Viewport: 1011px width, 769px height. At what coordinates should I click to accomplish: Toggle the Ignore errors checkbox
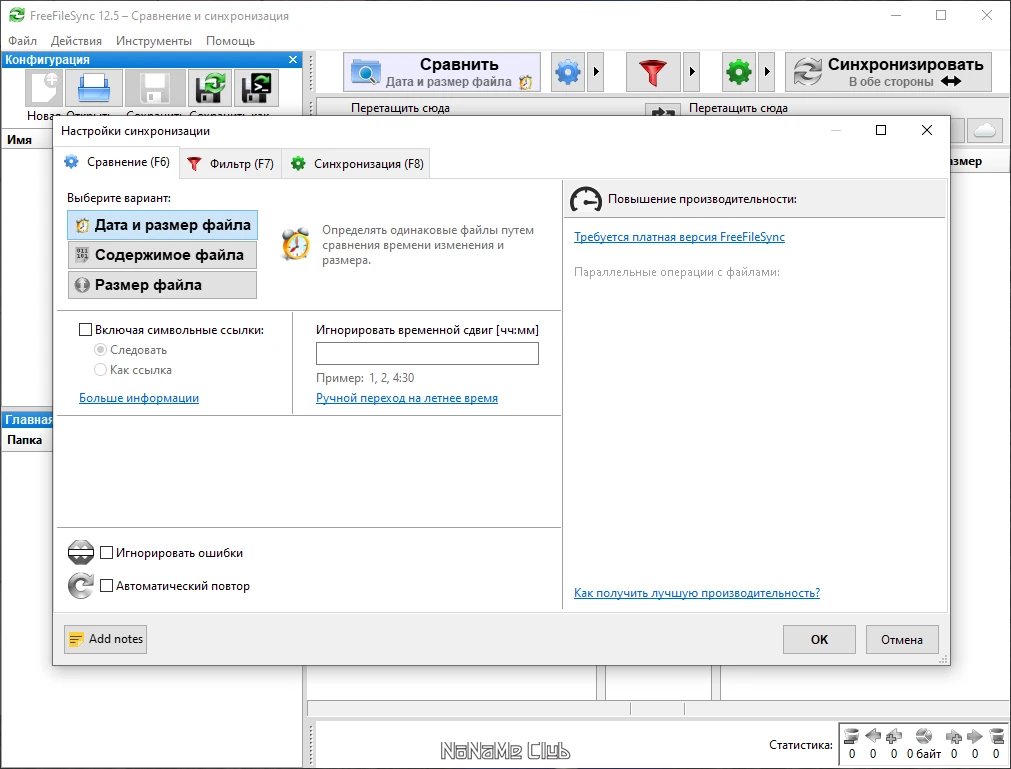coord(106,552)
